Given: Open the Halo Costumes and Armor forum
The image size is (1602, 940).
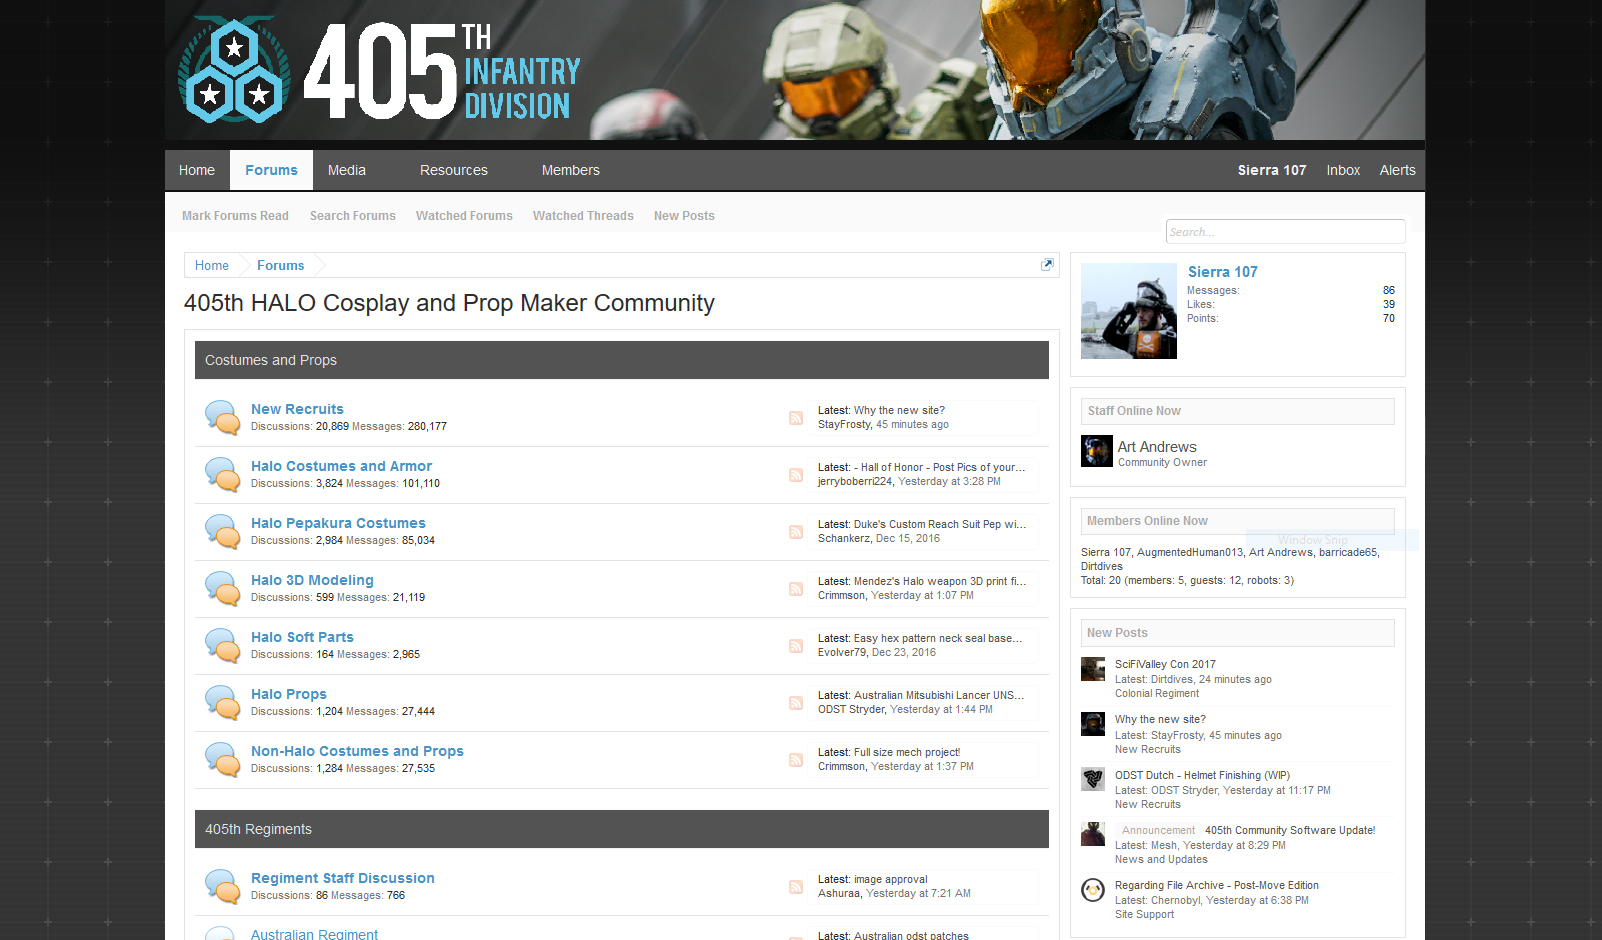Looking at the screenshot, I should (341, 466).
